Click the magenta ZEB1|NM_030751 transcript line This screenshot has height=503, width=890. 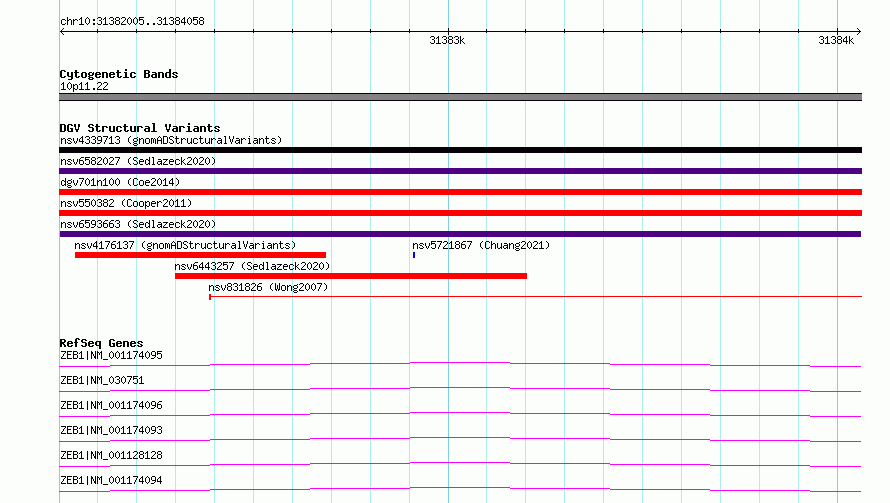click(460, 389)
